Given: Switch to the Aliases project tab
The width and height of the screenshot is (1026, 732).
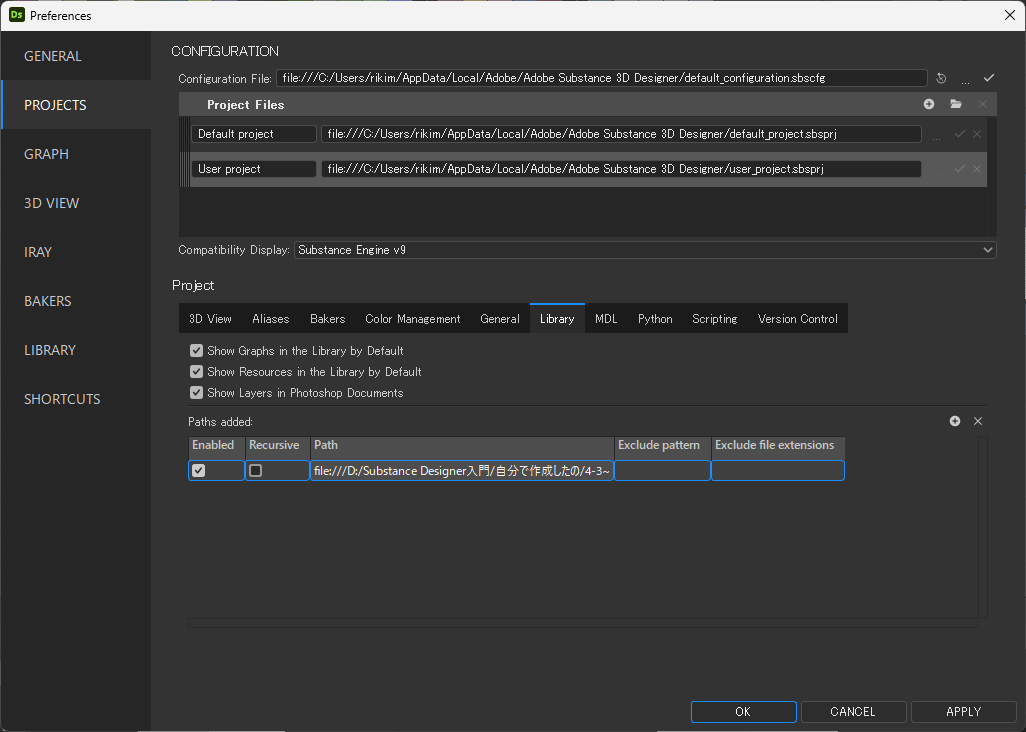Looking at the screenshot, I should coord(270,319).
